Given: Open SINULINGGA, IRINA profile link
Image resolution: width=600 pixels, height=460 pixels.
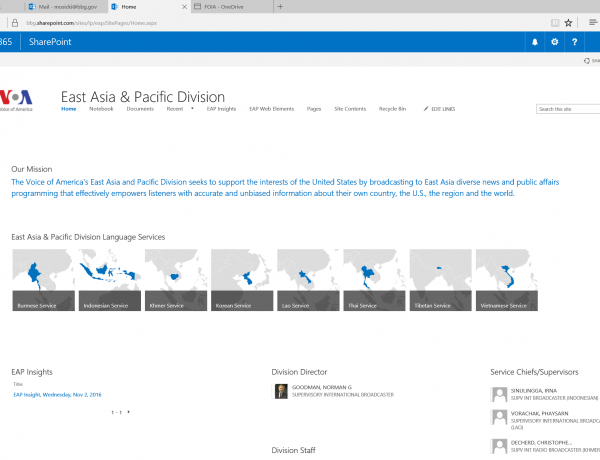Looking at the screenshot, I should coord(534,391).
